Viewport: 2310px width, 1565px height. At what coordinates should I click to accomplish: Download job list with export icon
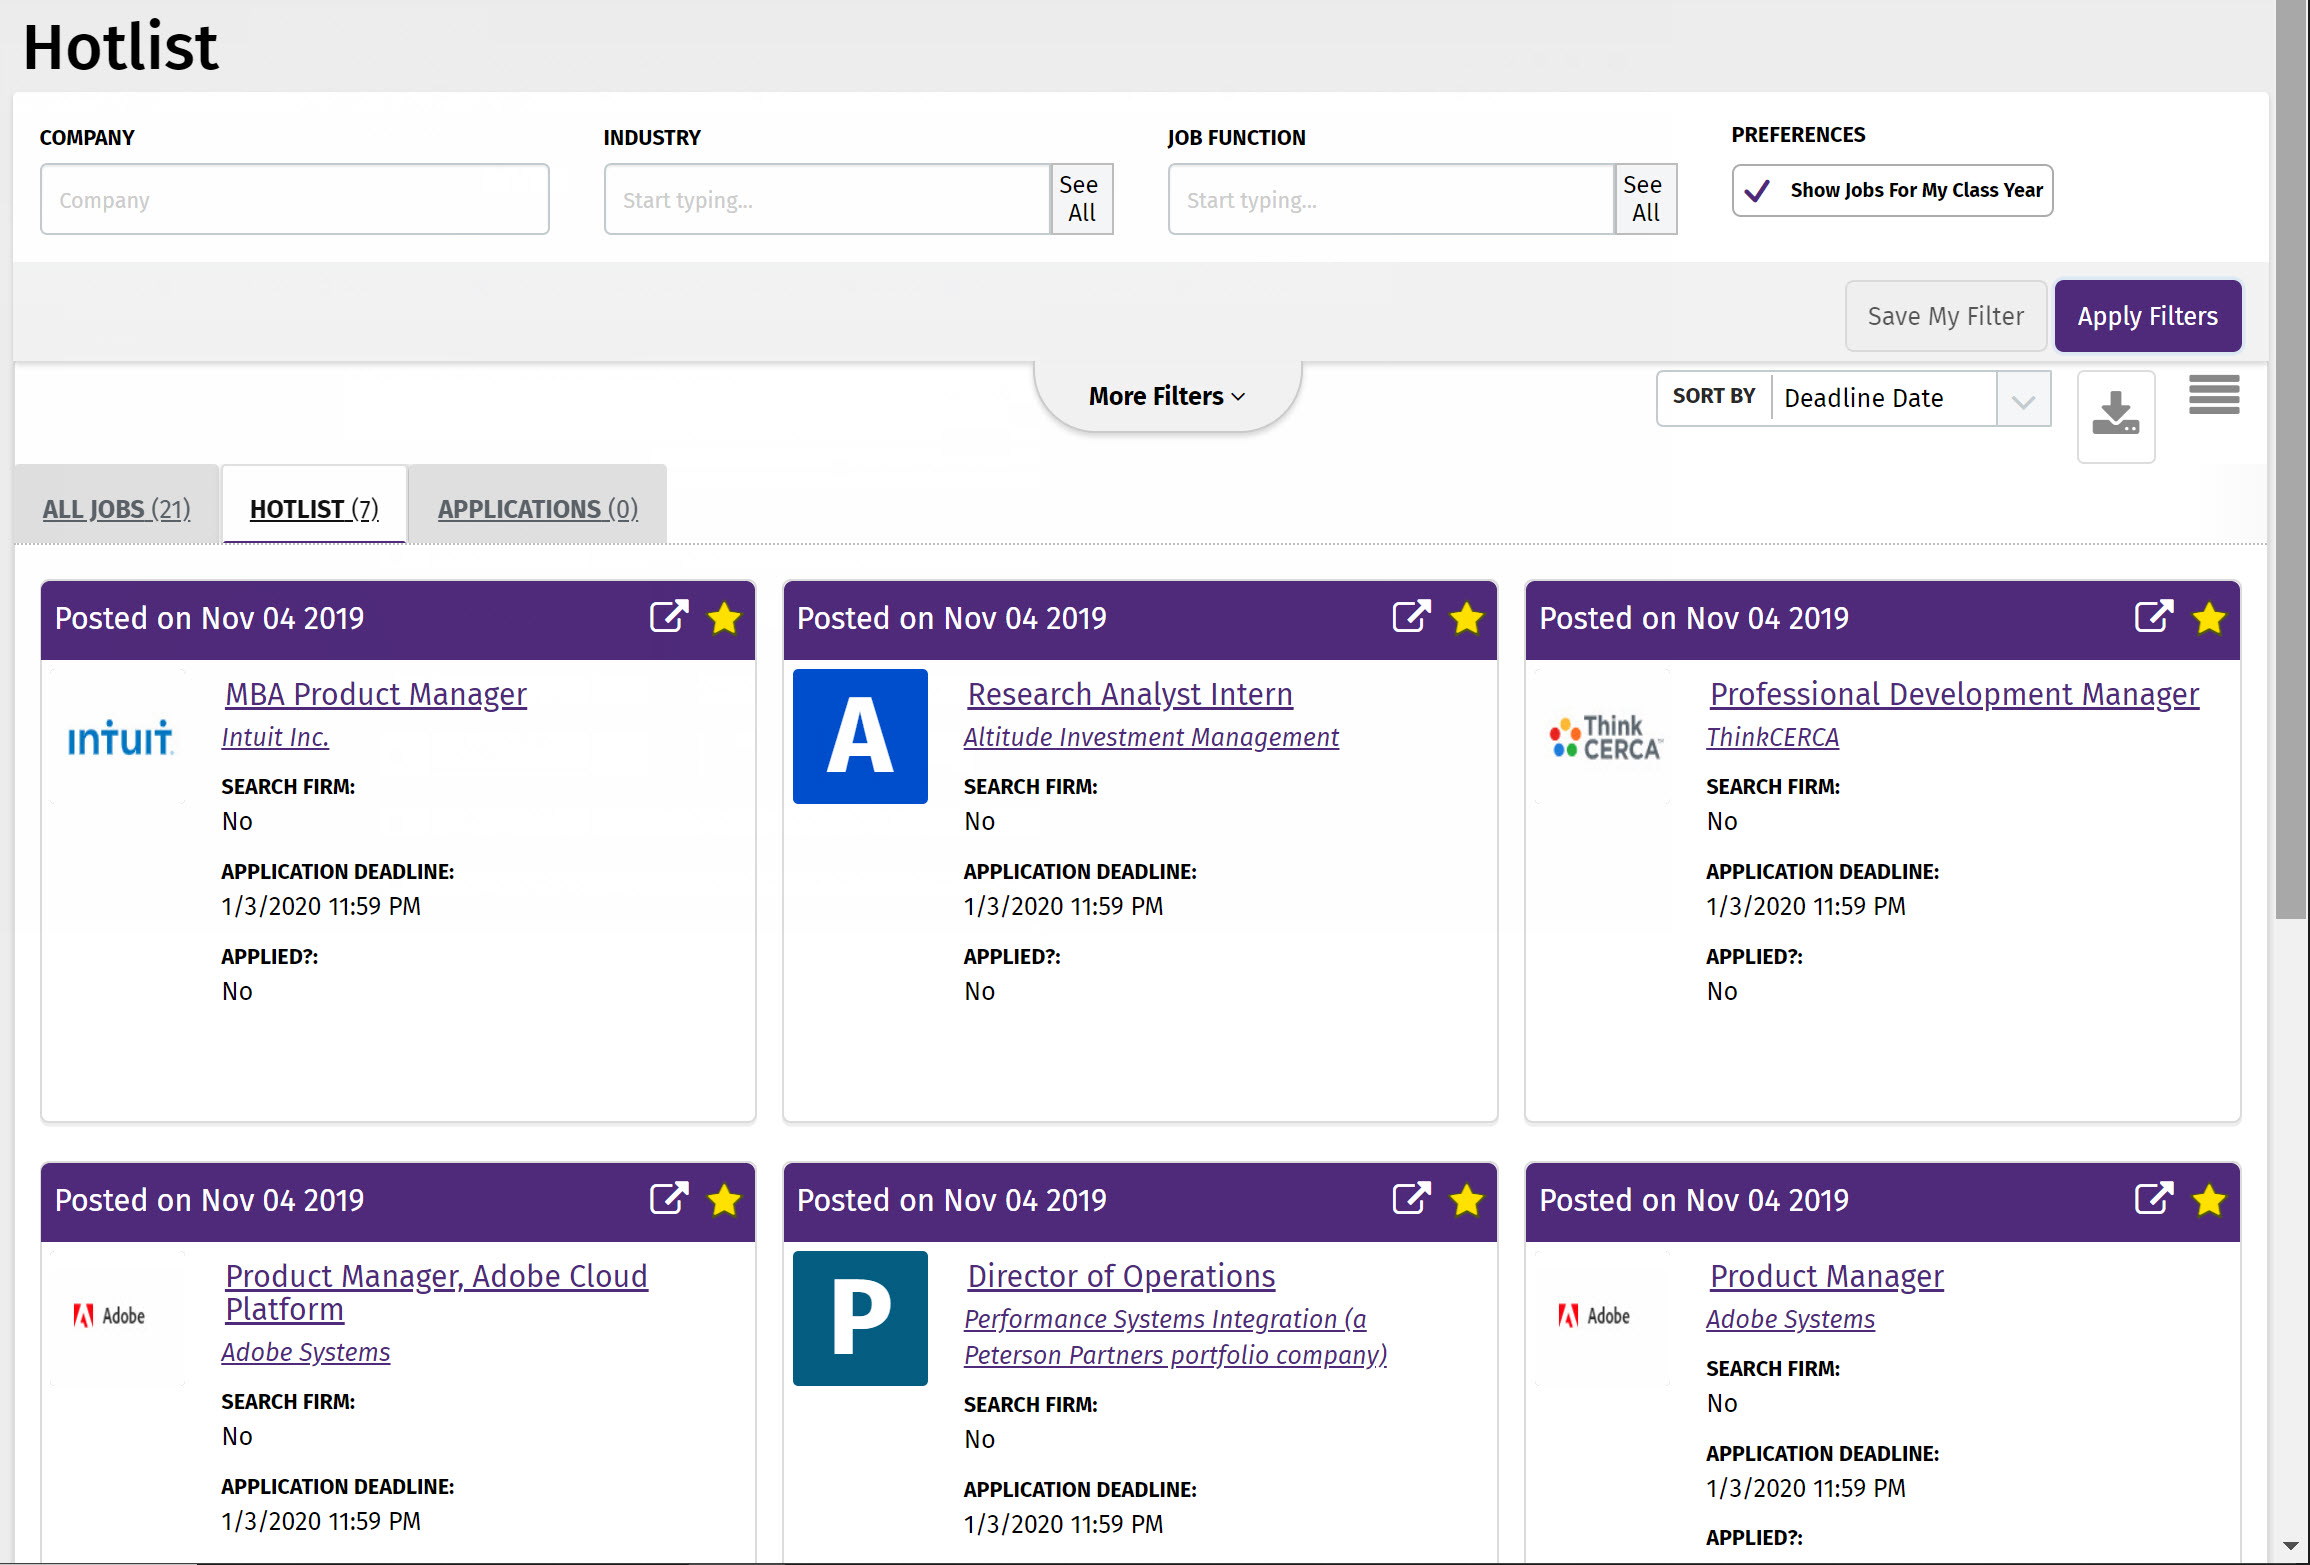click(x=2116, y=416)
